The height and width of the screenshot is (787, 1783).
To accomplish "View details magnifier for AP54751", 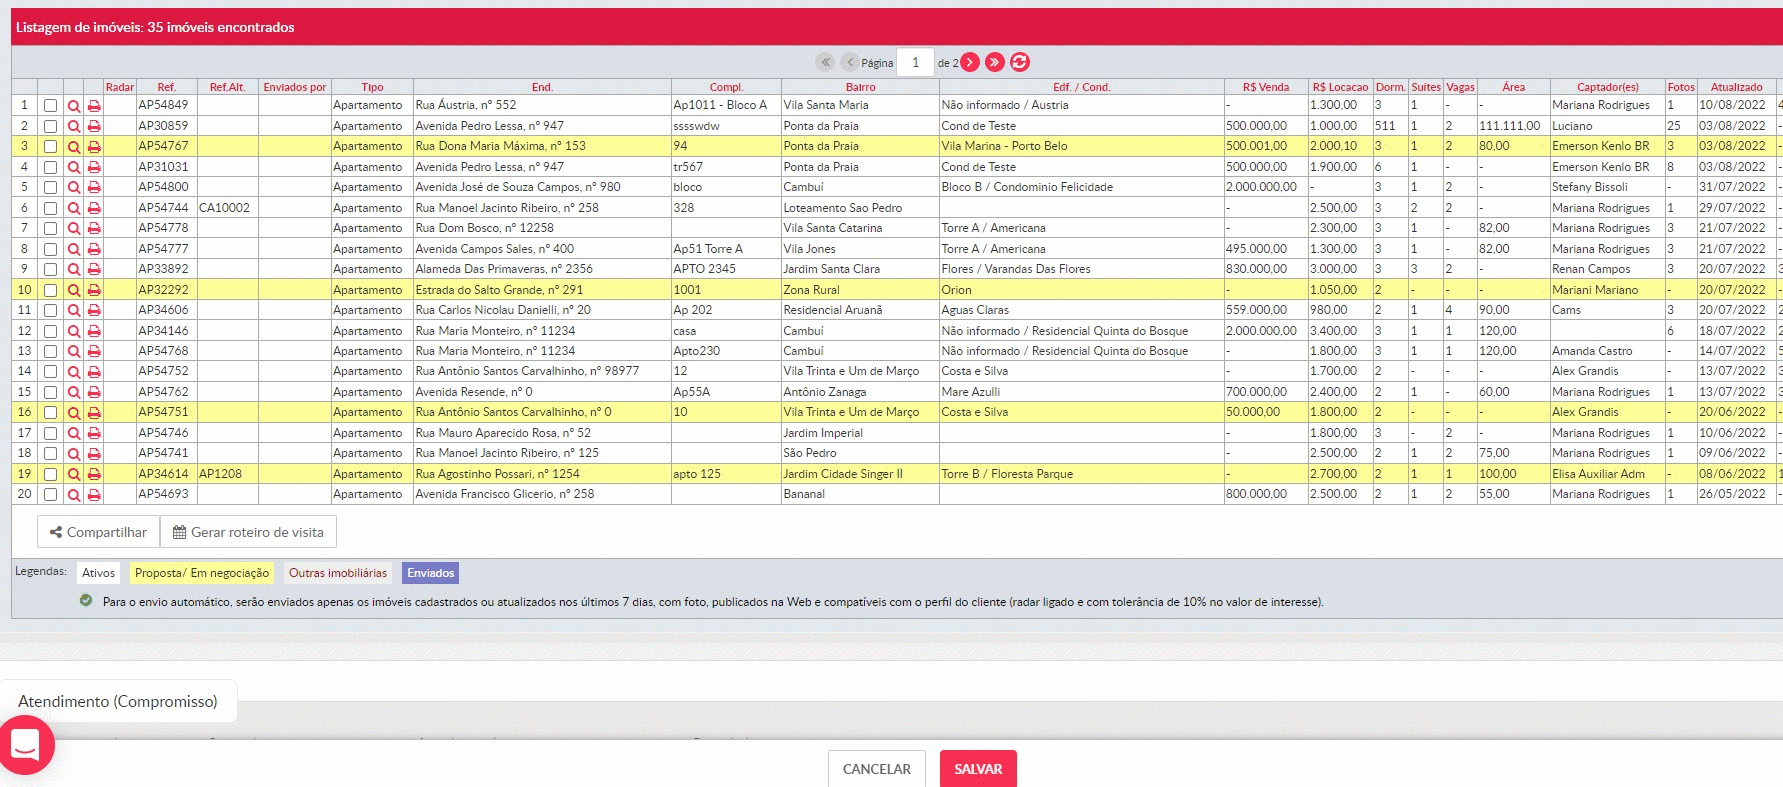I will pos(74,412).
